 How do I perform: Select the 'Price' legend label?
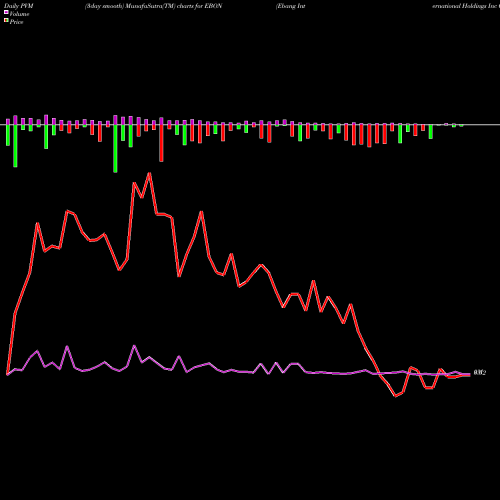click(x=16, y=22)
